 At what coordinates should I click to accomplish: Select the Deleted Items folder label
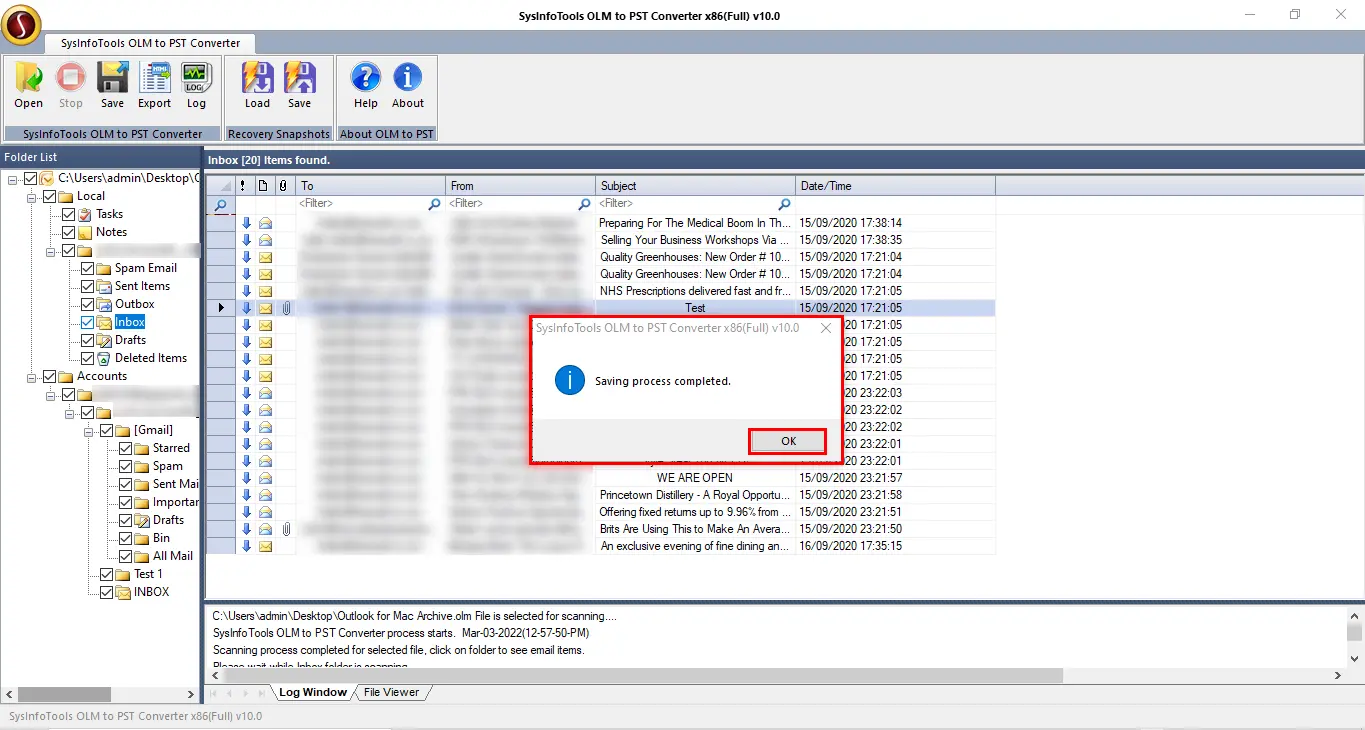click(x=151, y=358)
